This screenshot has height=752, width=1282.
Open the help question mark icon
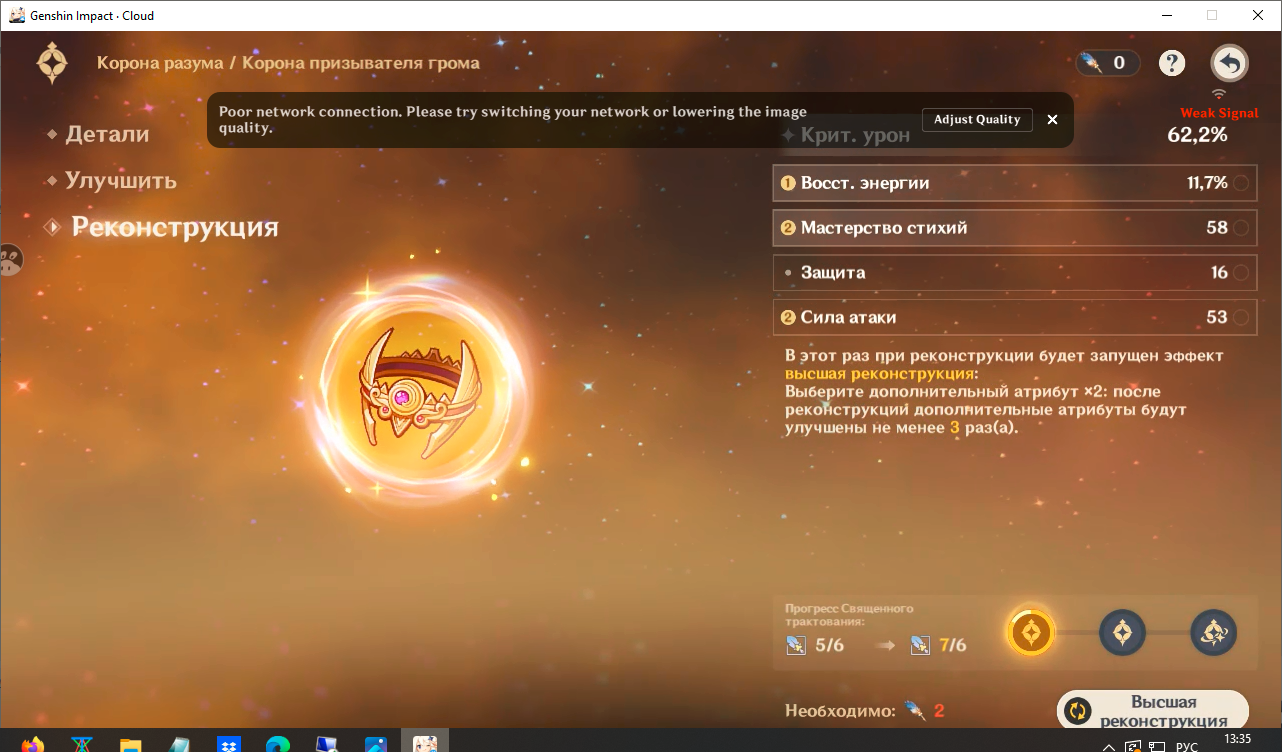coord(1172,63)
